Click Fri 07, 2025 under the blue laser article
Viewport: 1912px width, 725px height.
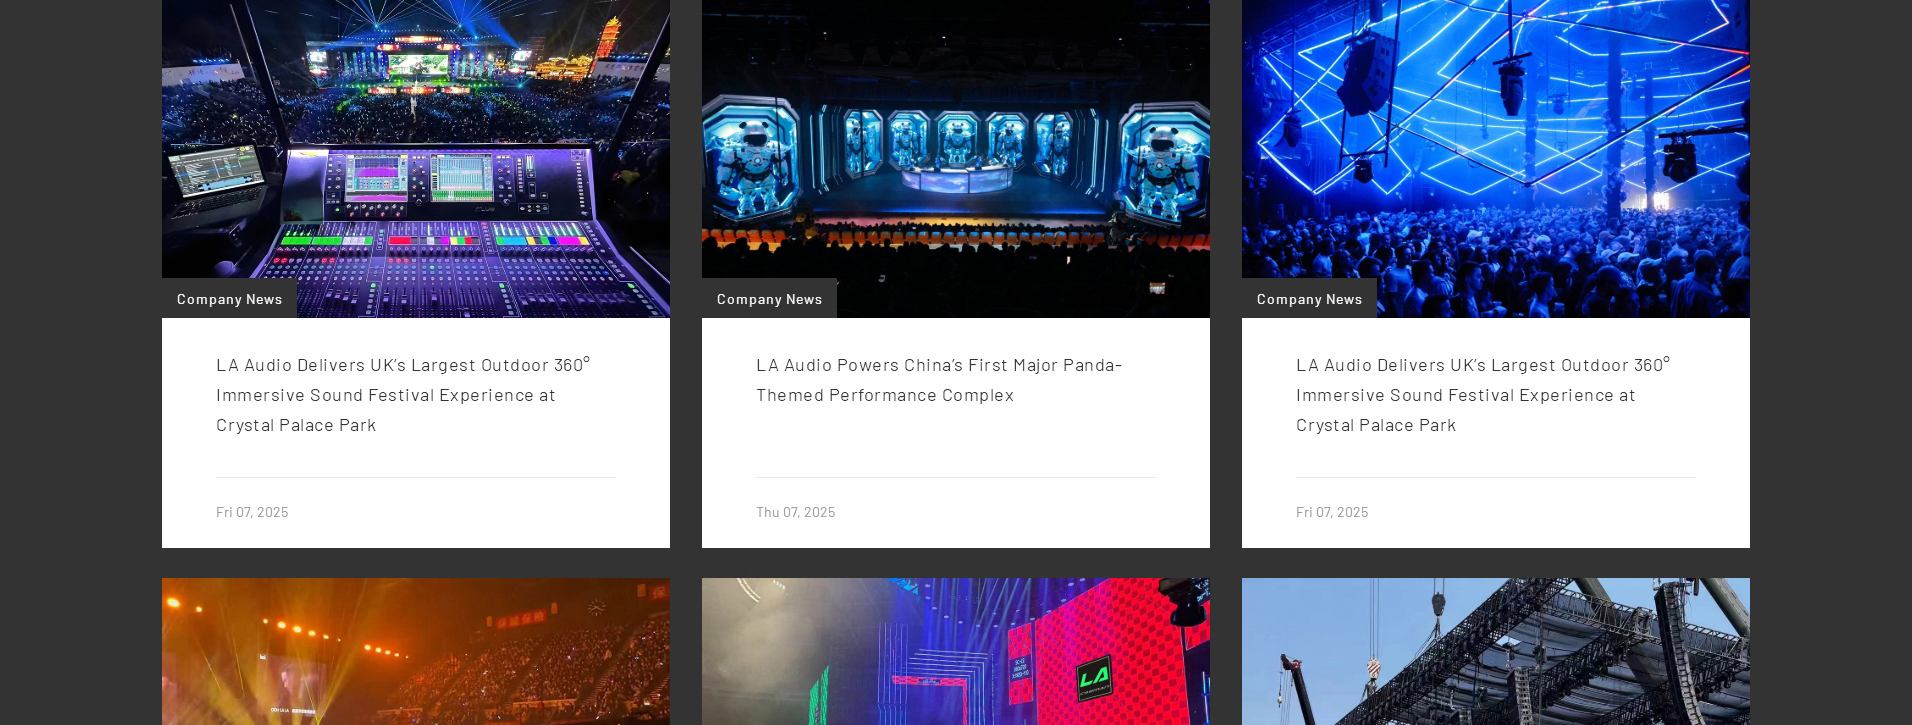tap(1332, 511)
